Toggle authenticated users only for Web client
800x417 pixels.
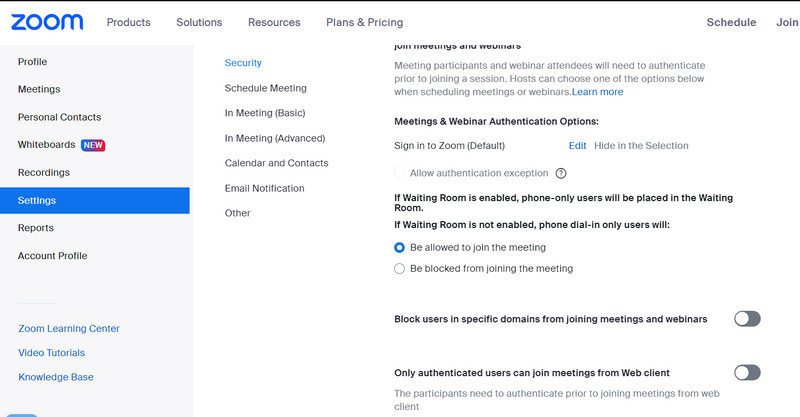[746, 373]
